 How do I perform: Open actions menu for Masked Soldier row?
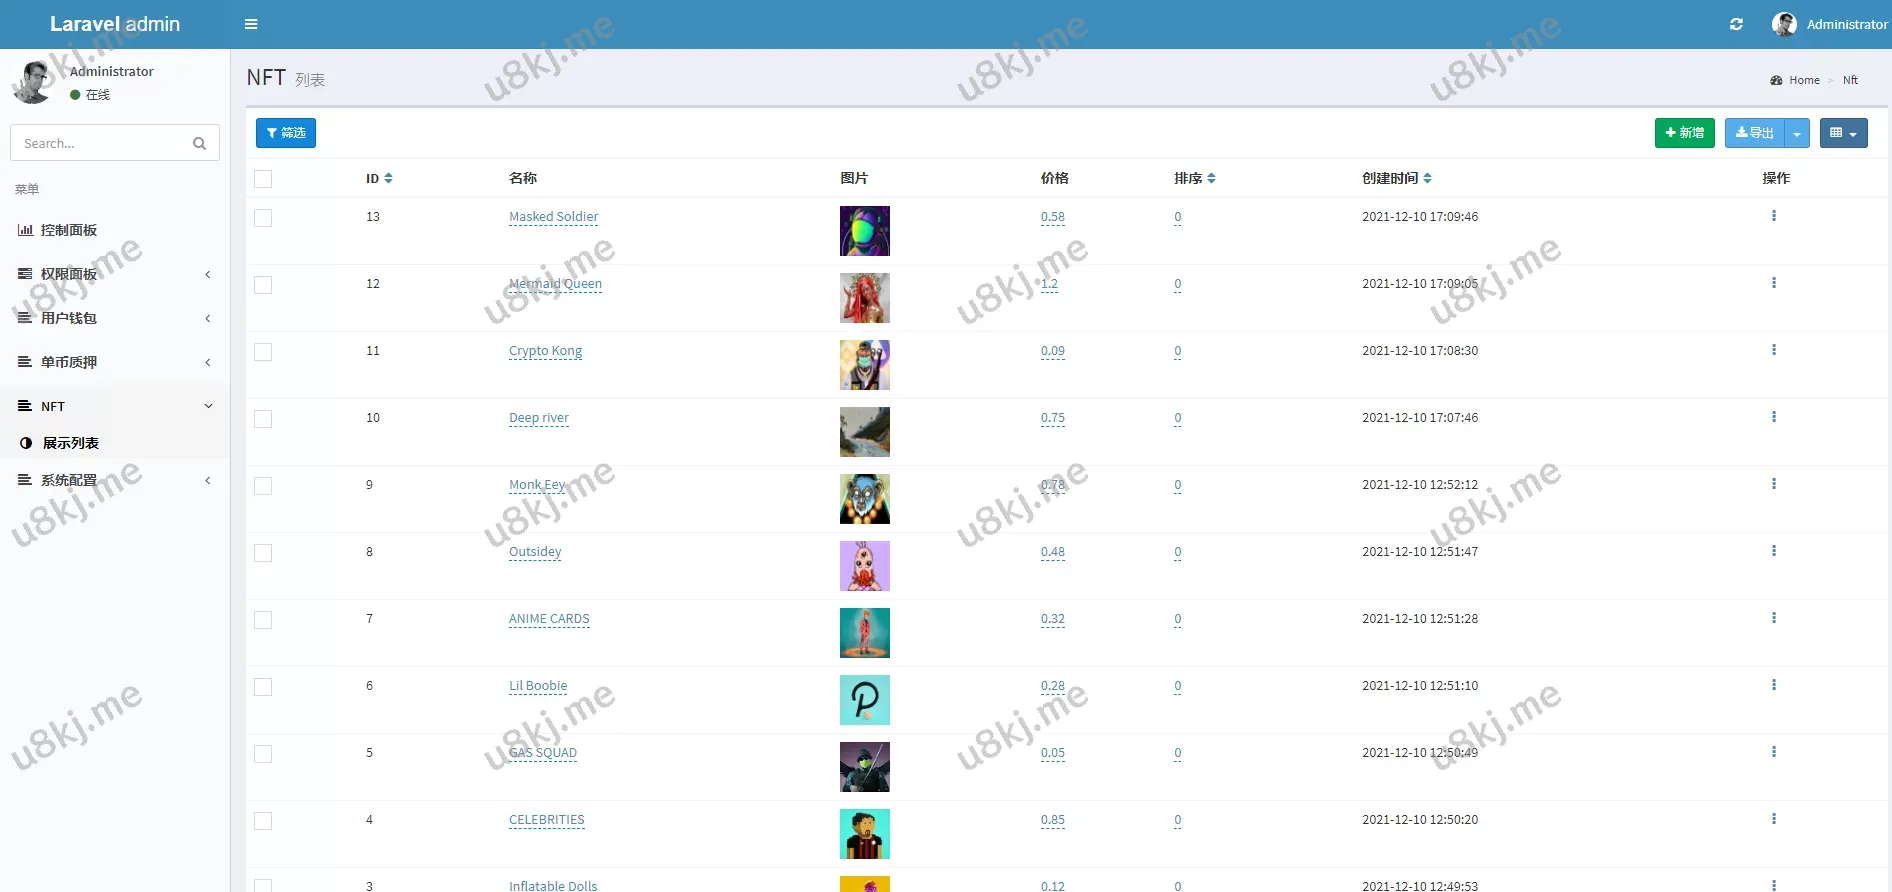[x=1773, y=216]
